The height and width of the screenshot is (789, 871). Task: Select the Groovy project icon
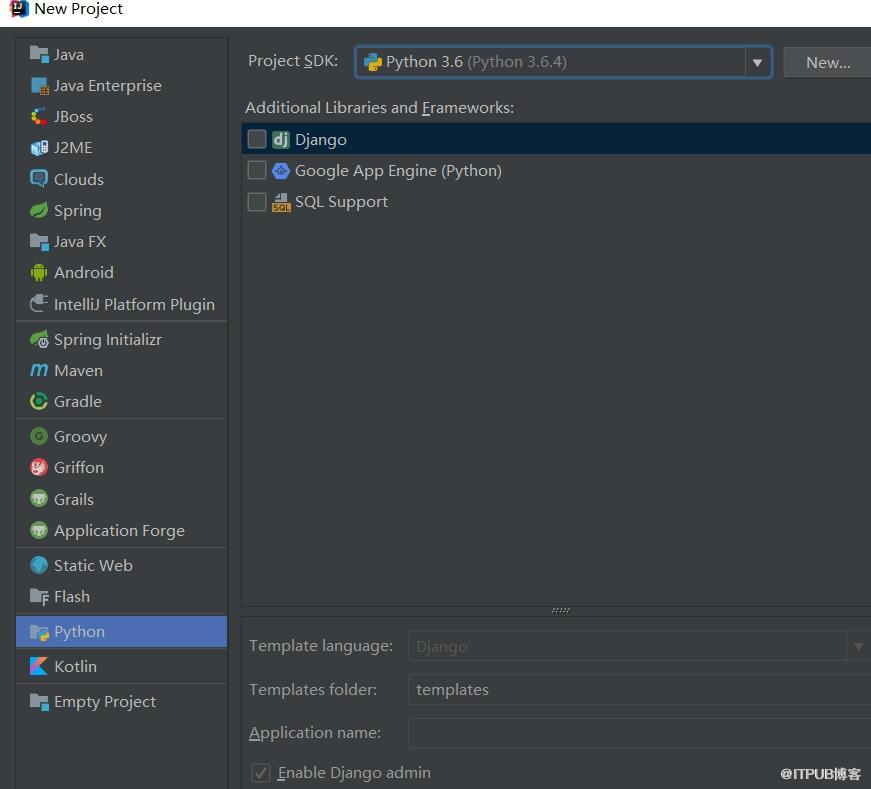pyautogui.click(x=39, y=436)
